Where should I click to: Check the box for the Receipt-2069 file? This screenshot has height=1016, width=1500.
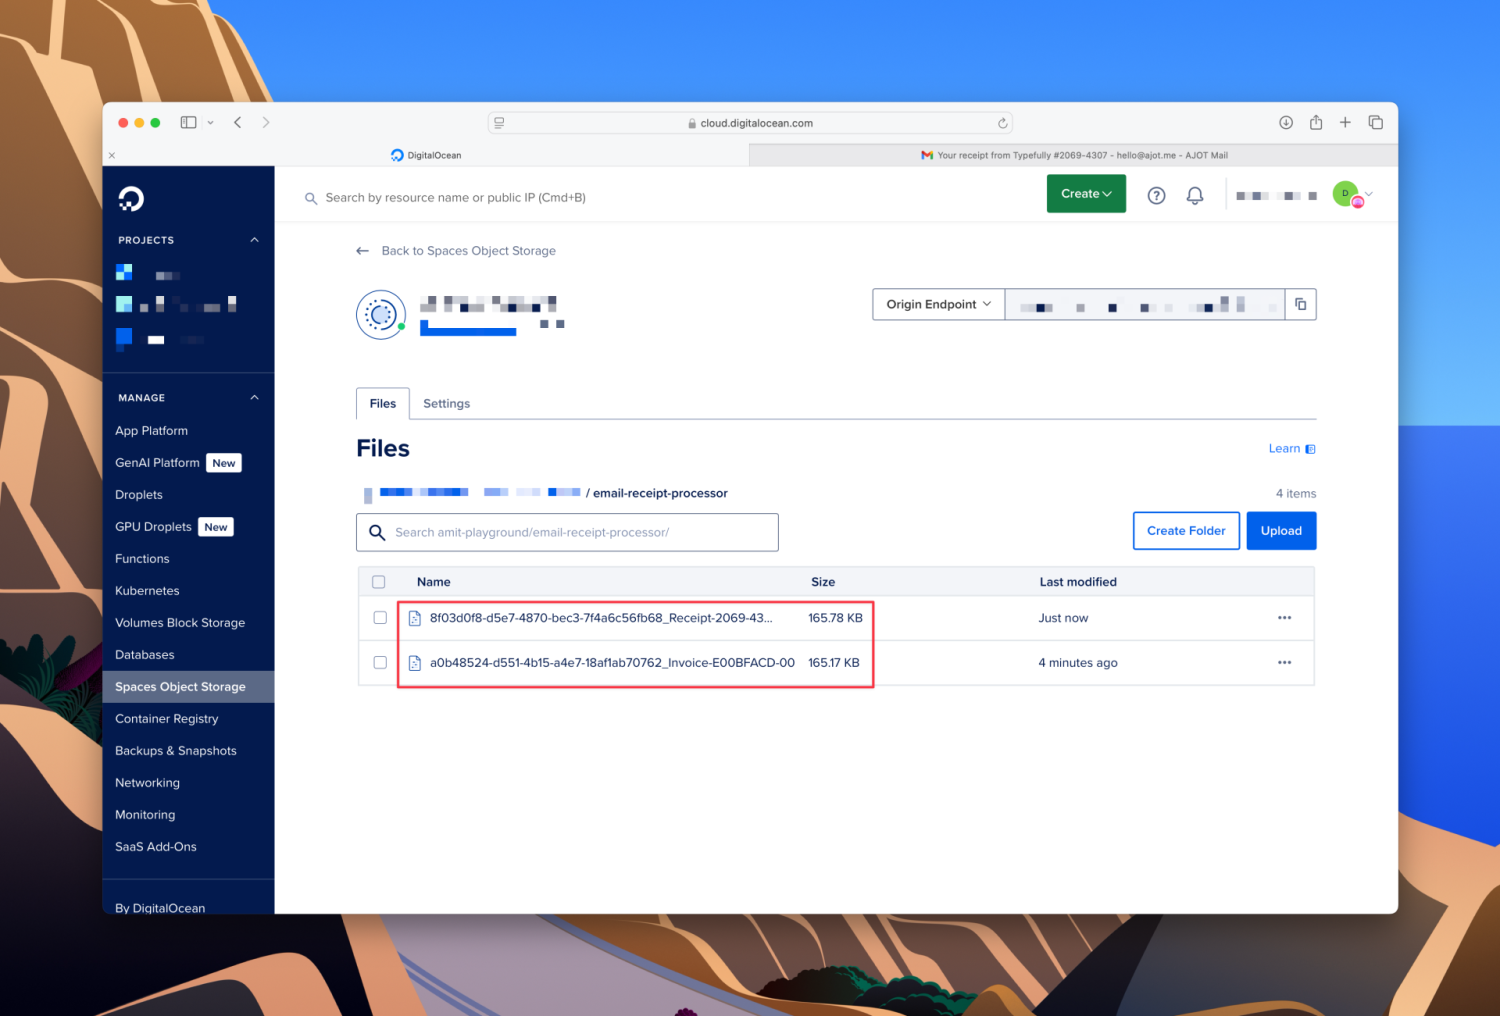pos(380,618)
